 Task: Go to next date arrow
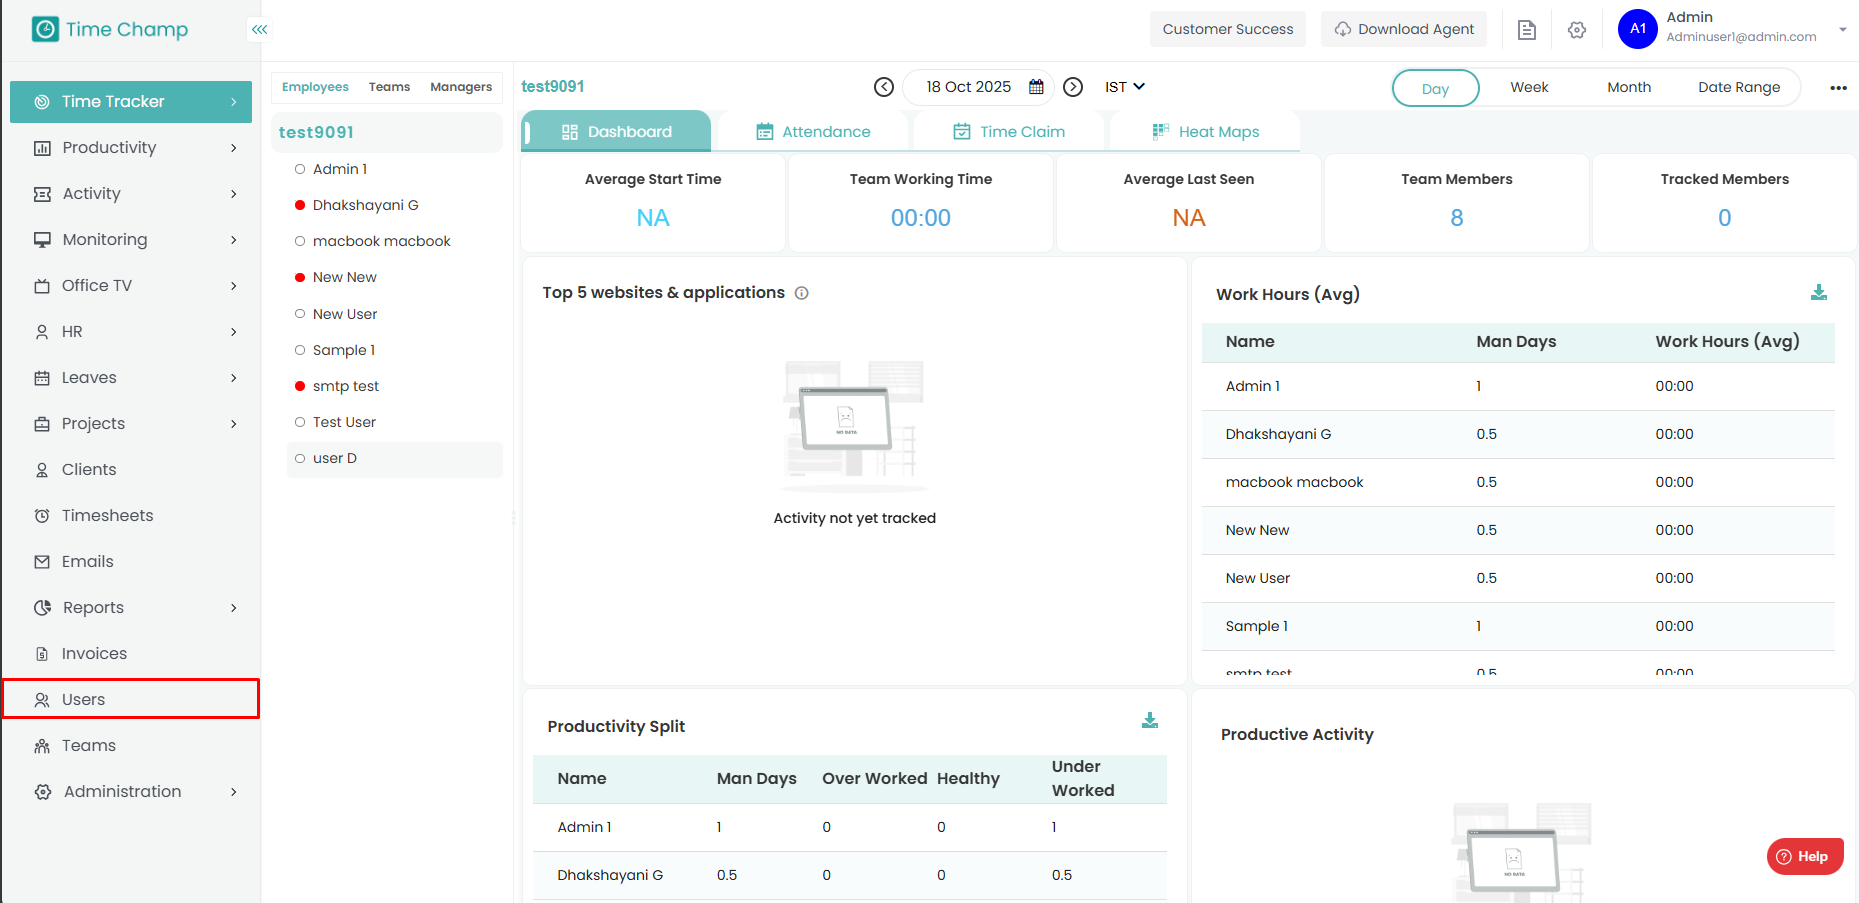(1073, 87)
